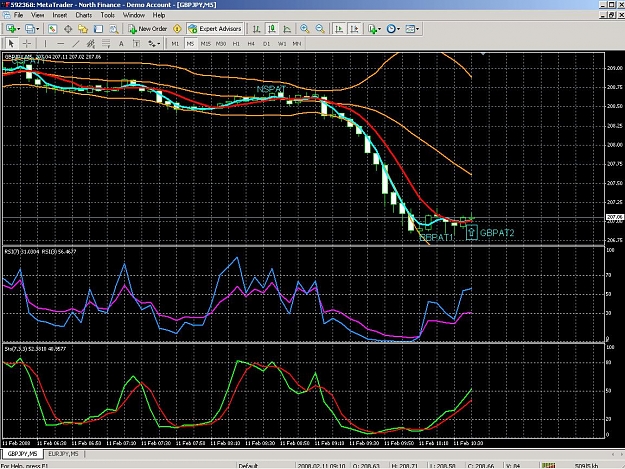Switch to M30 timeframe
This screenshot has height=469, width=625.
(221, 43)
